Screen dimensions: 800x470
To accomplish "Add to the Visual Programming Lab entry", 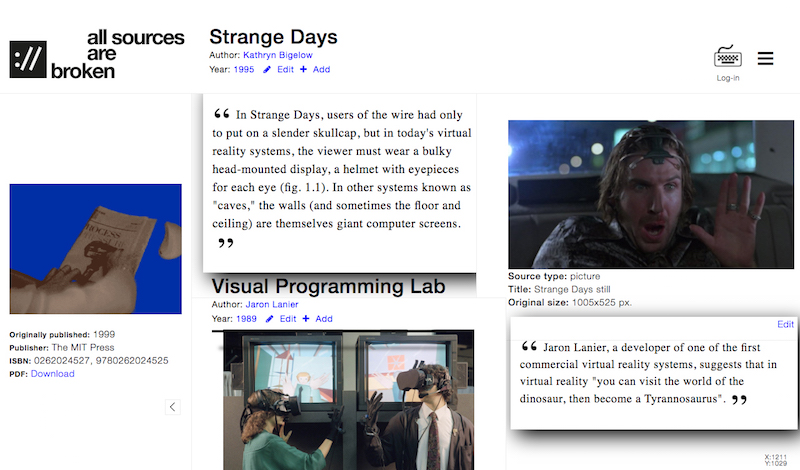I will coord(324,319).
